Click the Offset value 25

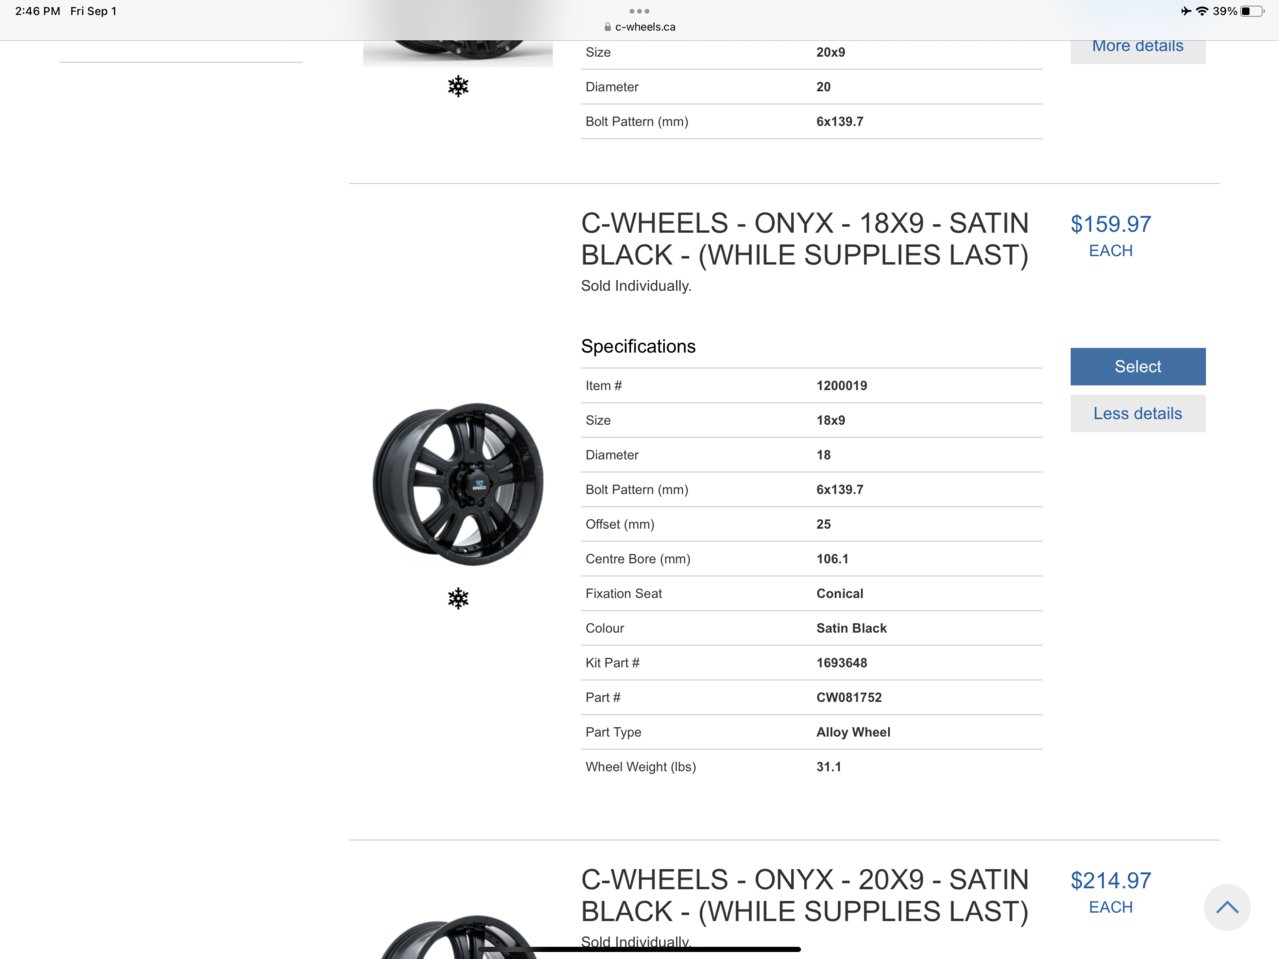click(823, 524)
